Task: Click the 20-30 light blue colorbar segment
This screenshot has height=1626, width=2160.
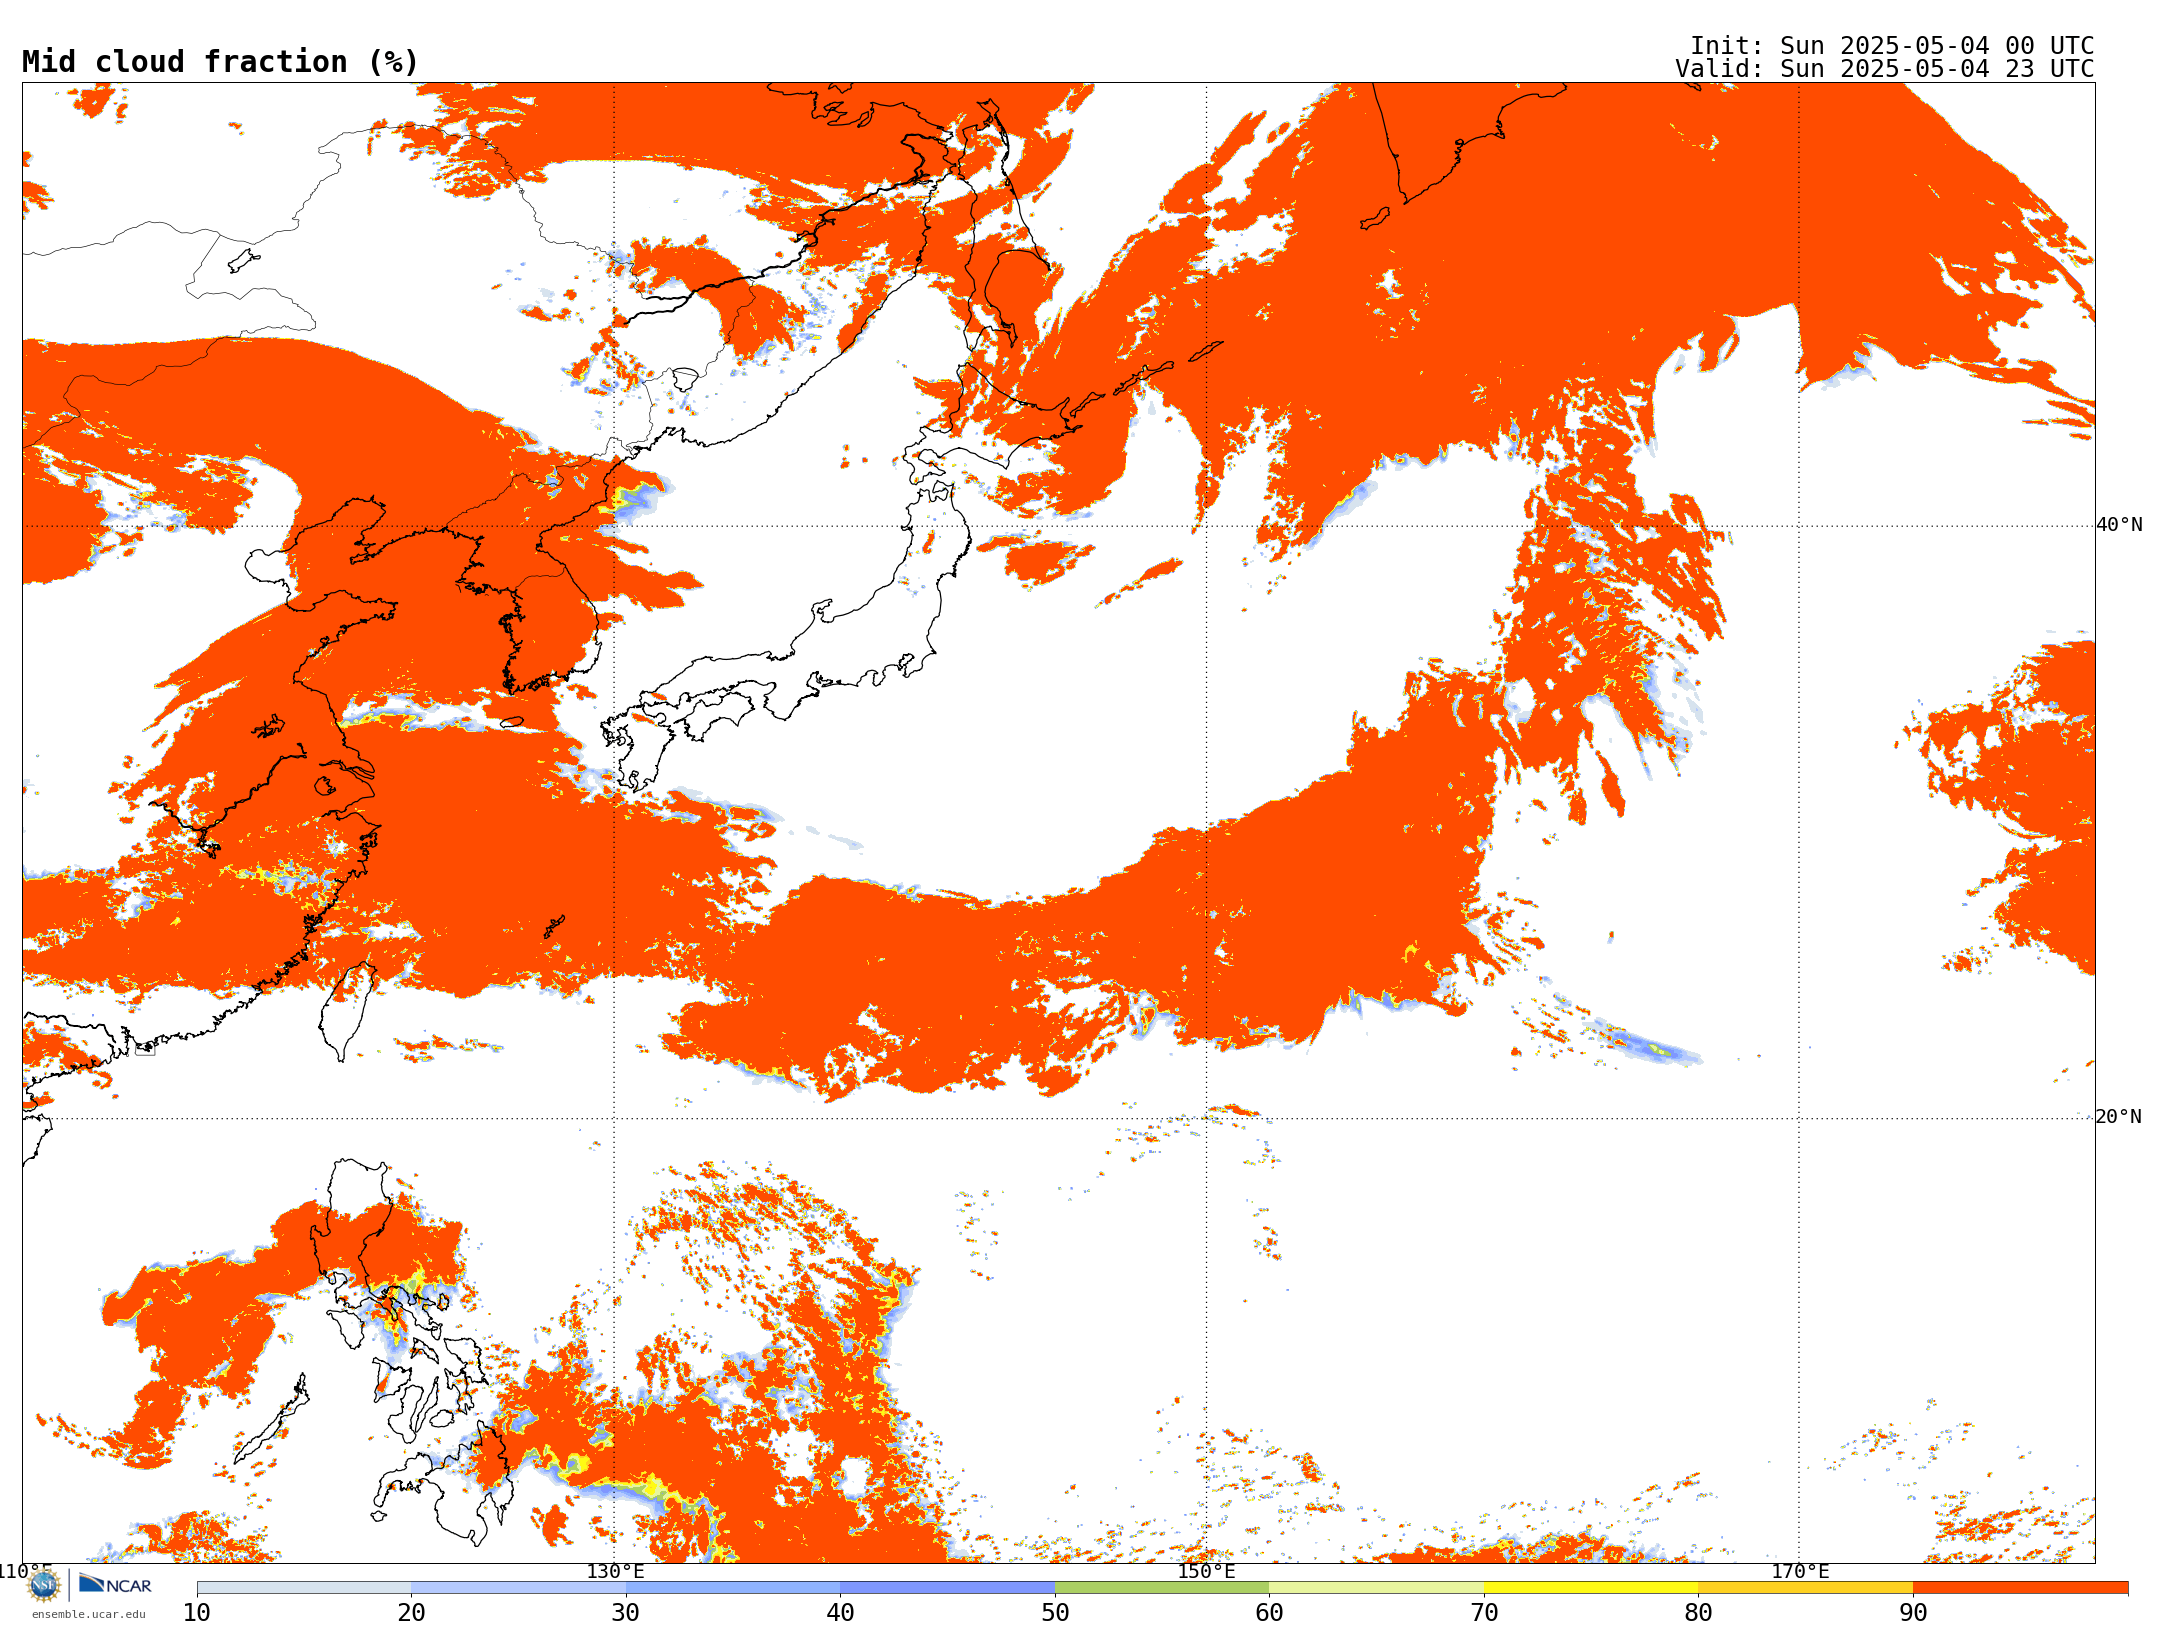Action: [518, 1588]
